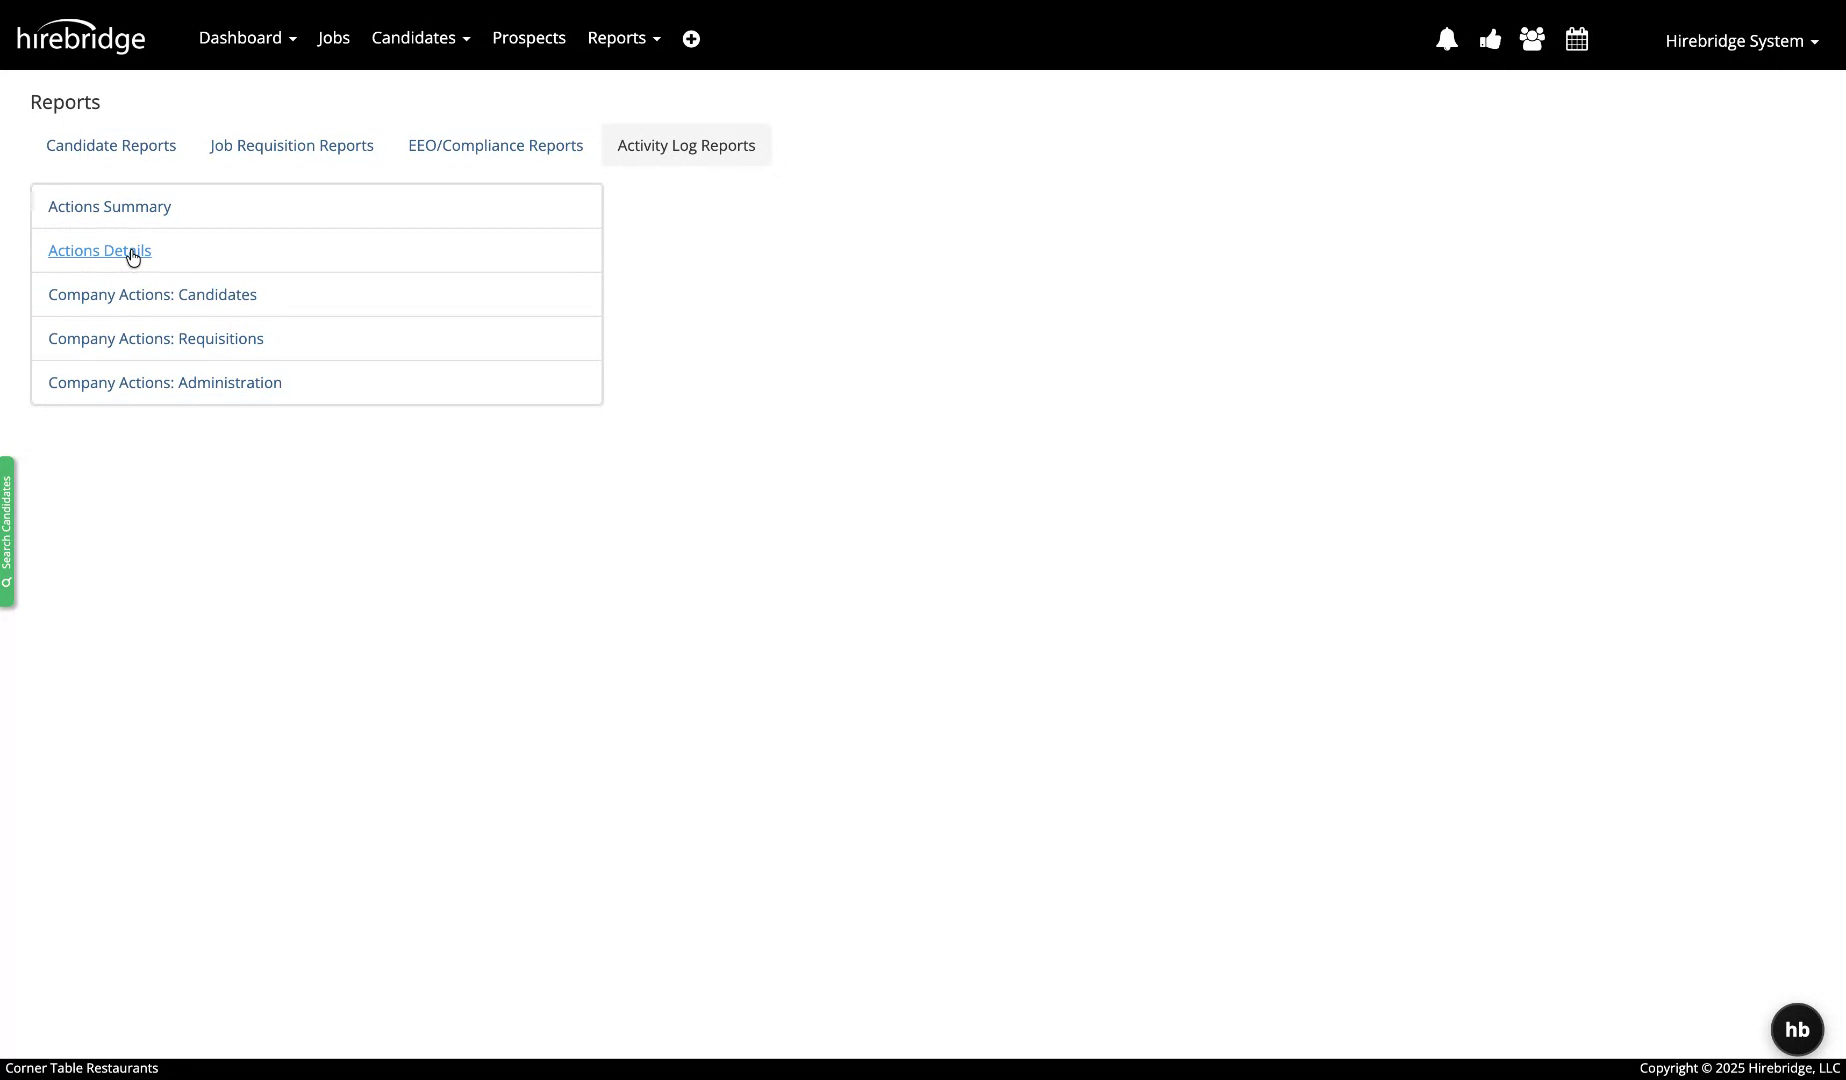The image size is (1846, 1080).
Task: Open the Actions Summary report
Action: pyautogui.click(x=109, y=206)
